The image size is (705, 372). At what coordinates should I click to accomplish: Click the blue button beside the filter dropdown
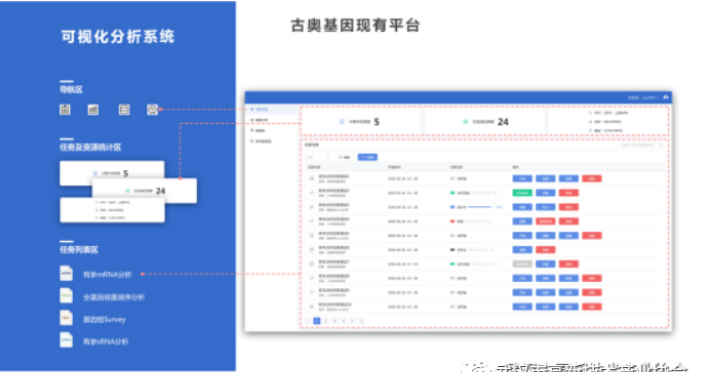tap(367, 157)
